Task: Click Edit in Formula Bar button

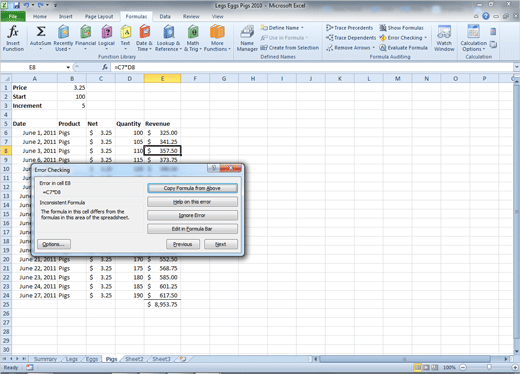Action: (192, 229)
